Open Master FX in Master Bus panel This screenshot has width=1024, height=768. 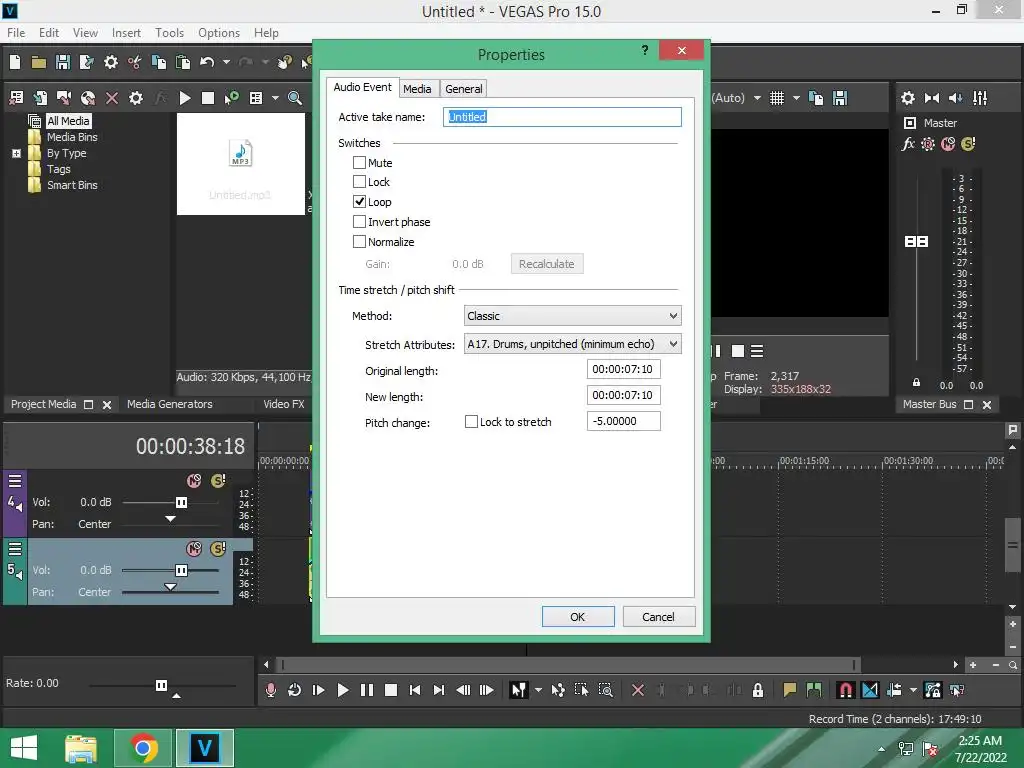tap(908, 144)
